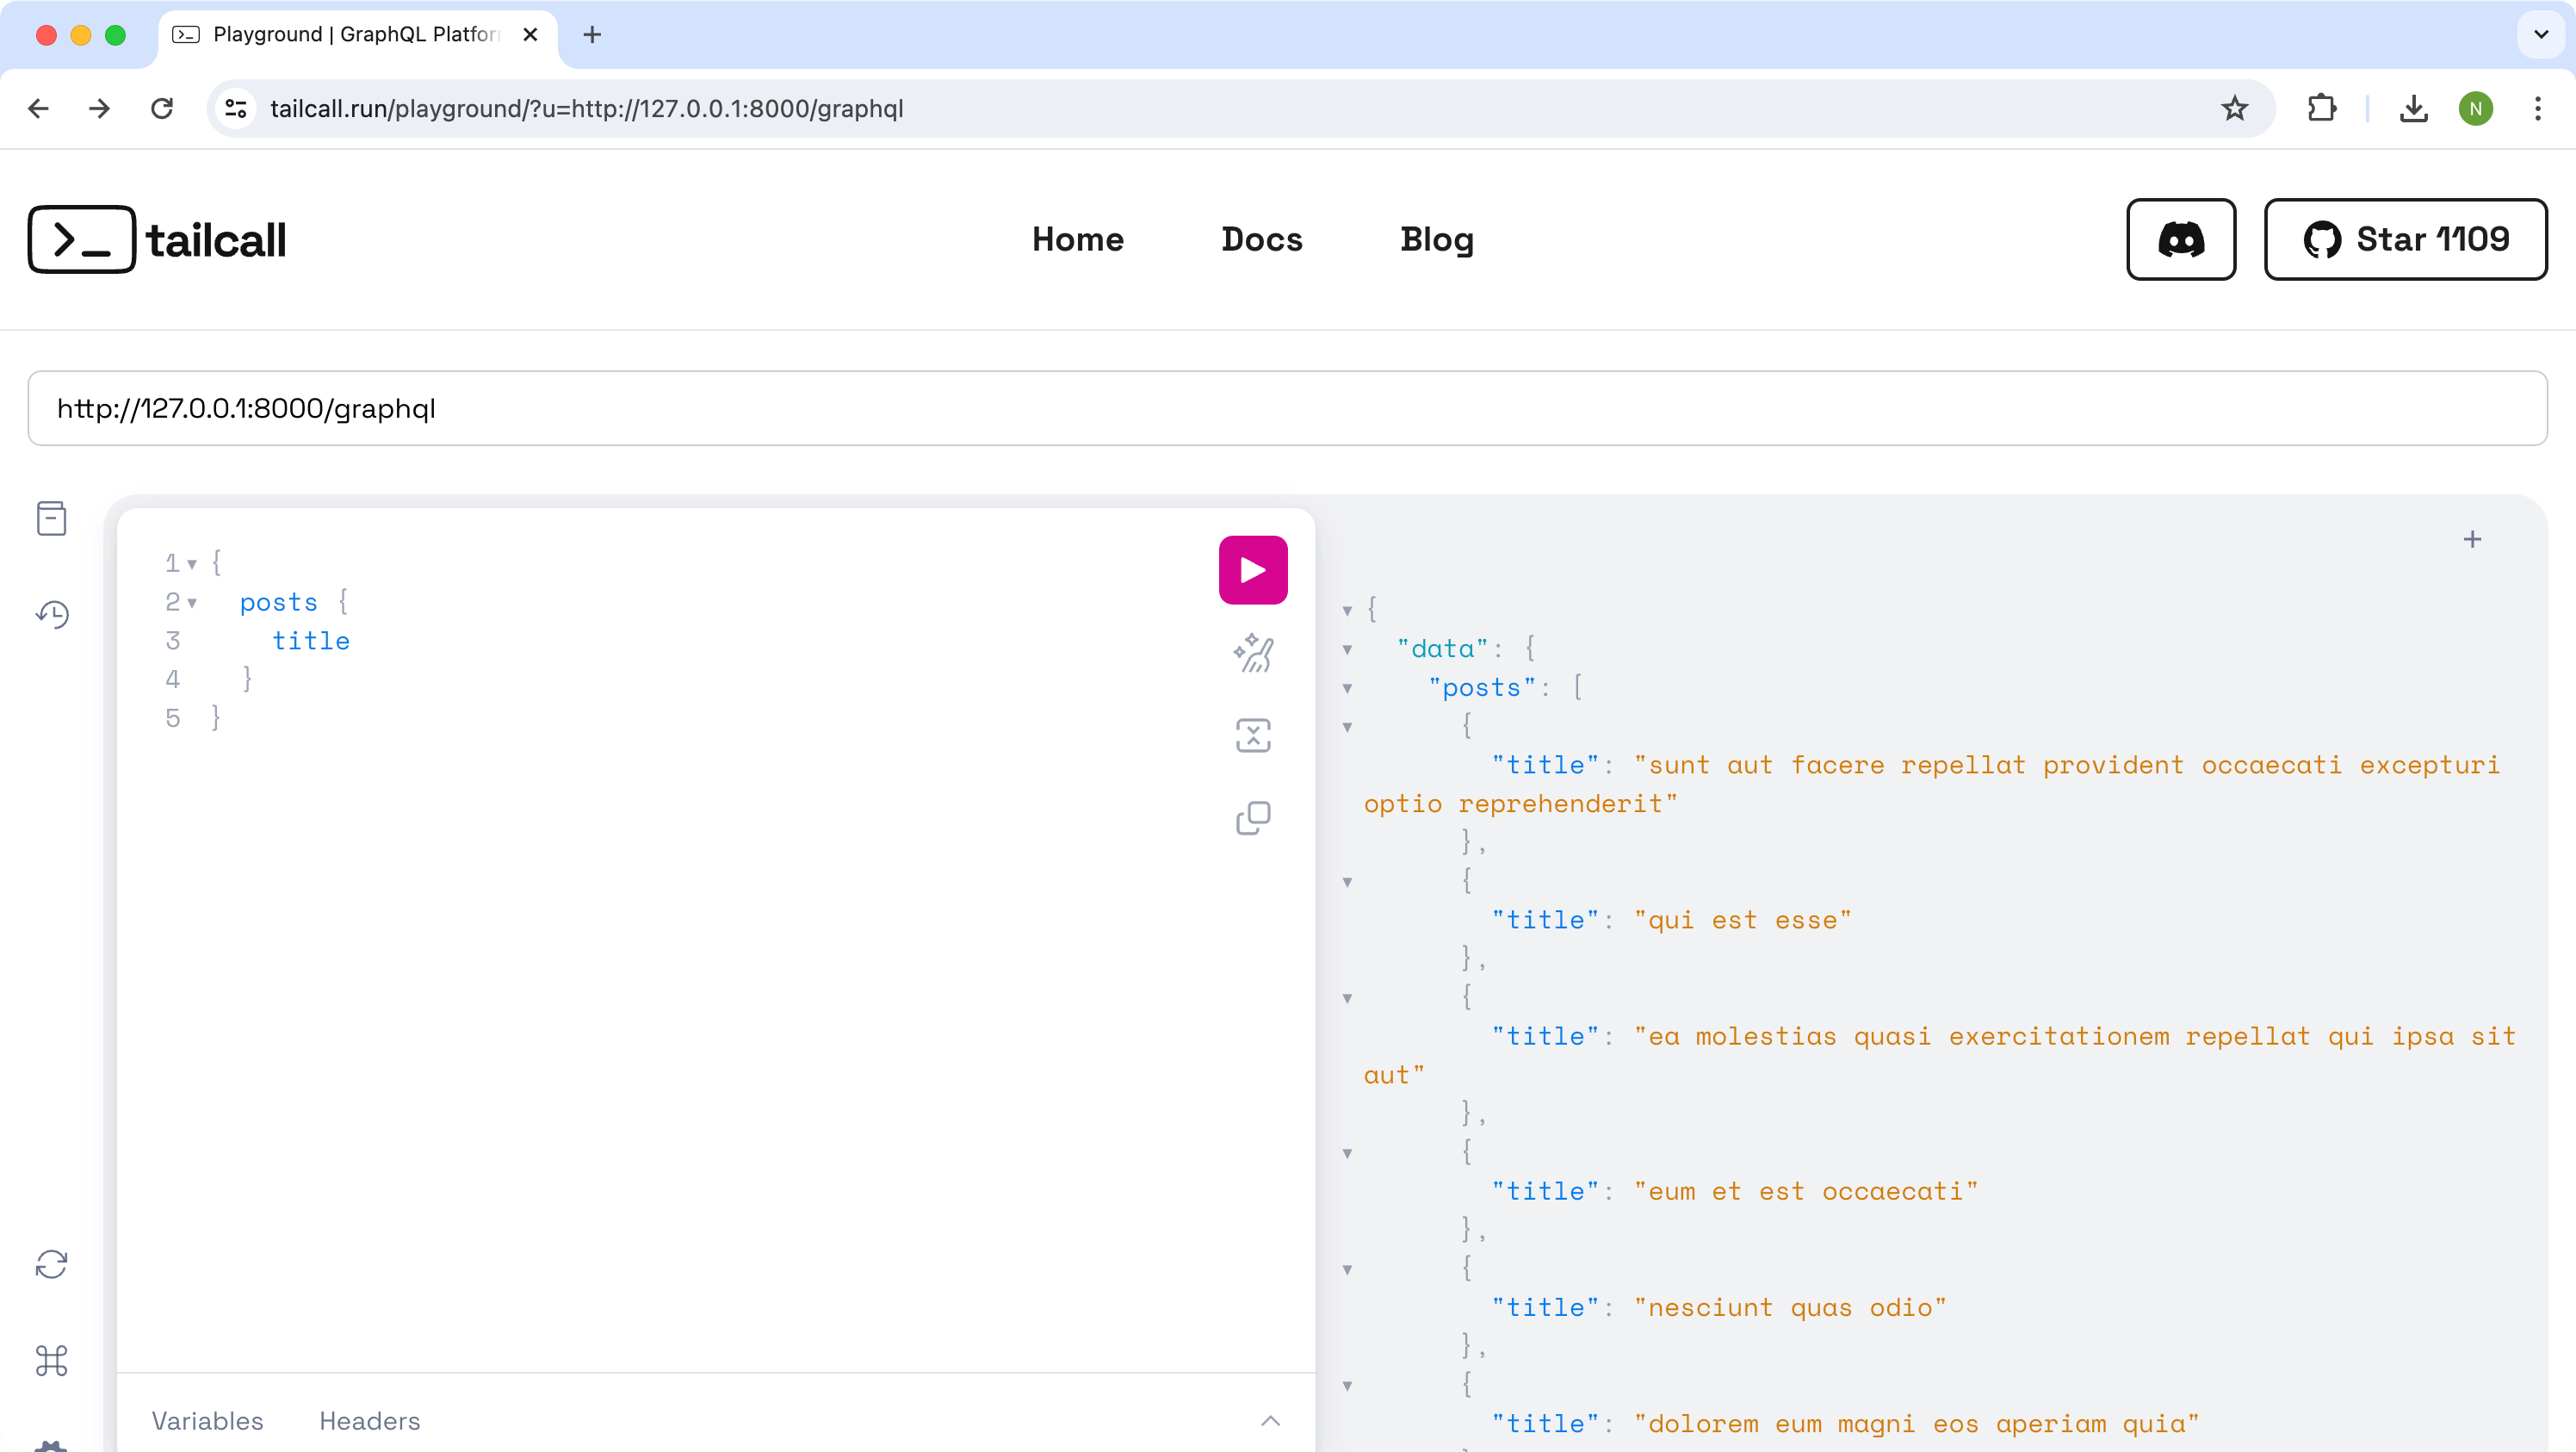
Task: Click the Prettify query magic wand icon
Action: pyautogui.click(x=1253, y=653)
